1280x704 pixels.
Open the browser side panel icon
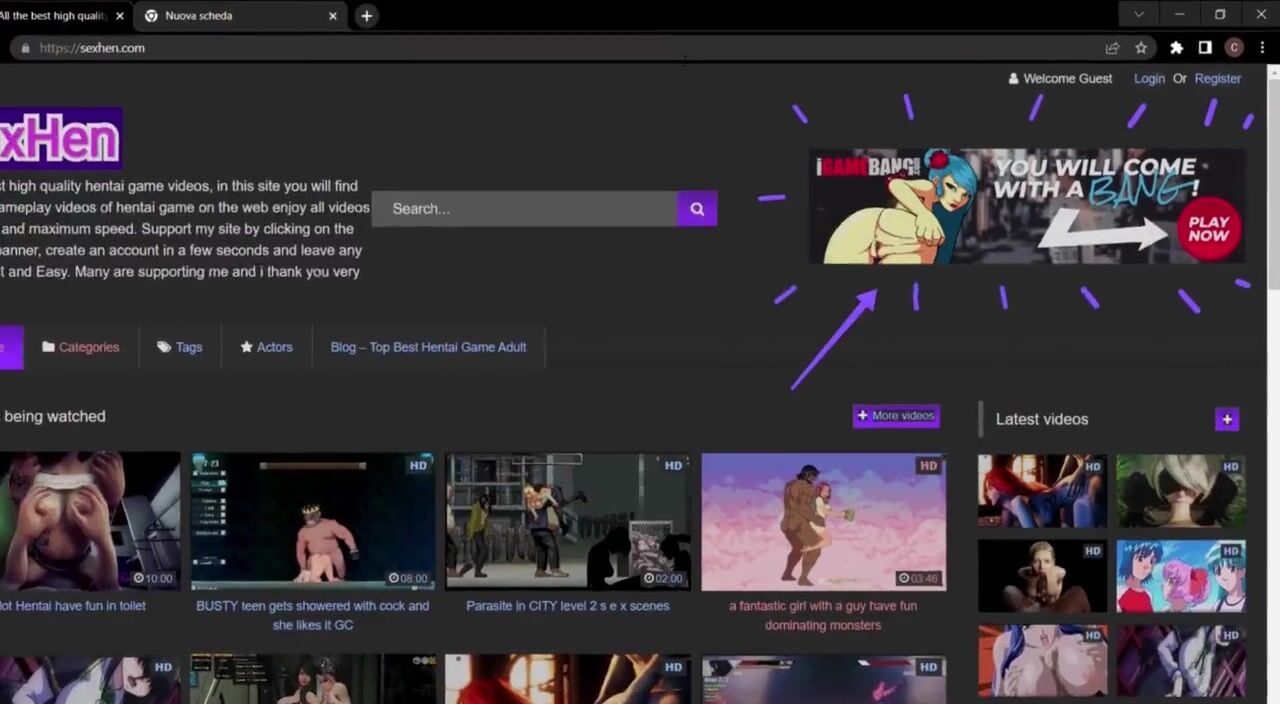pyautogui.click(x=1205, y=48)
